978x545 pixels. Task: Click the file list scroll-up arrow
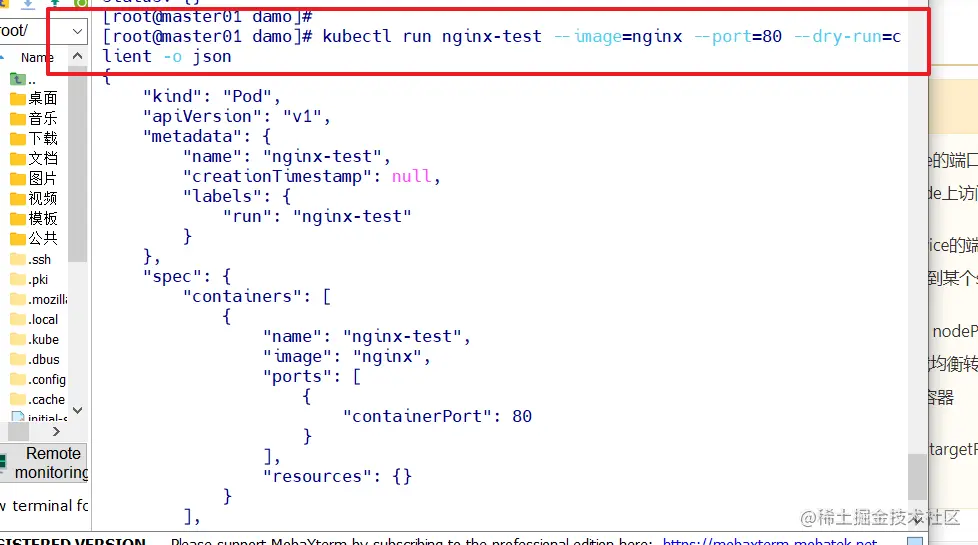click(77, 56)
